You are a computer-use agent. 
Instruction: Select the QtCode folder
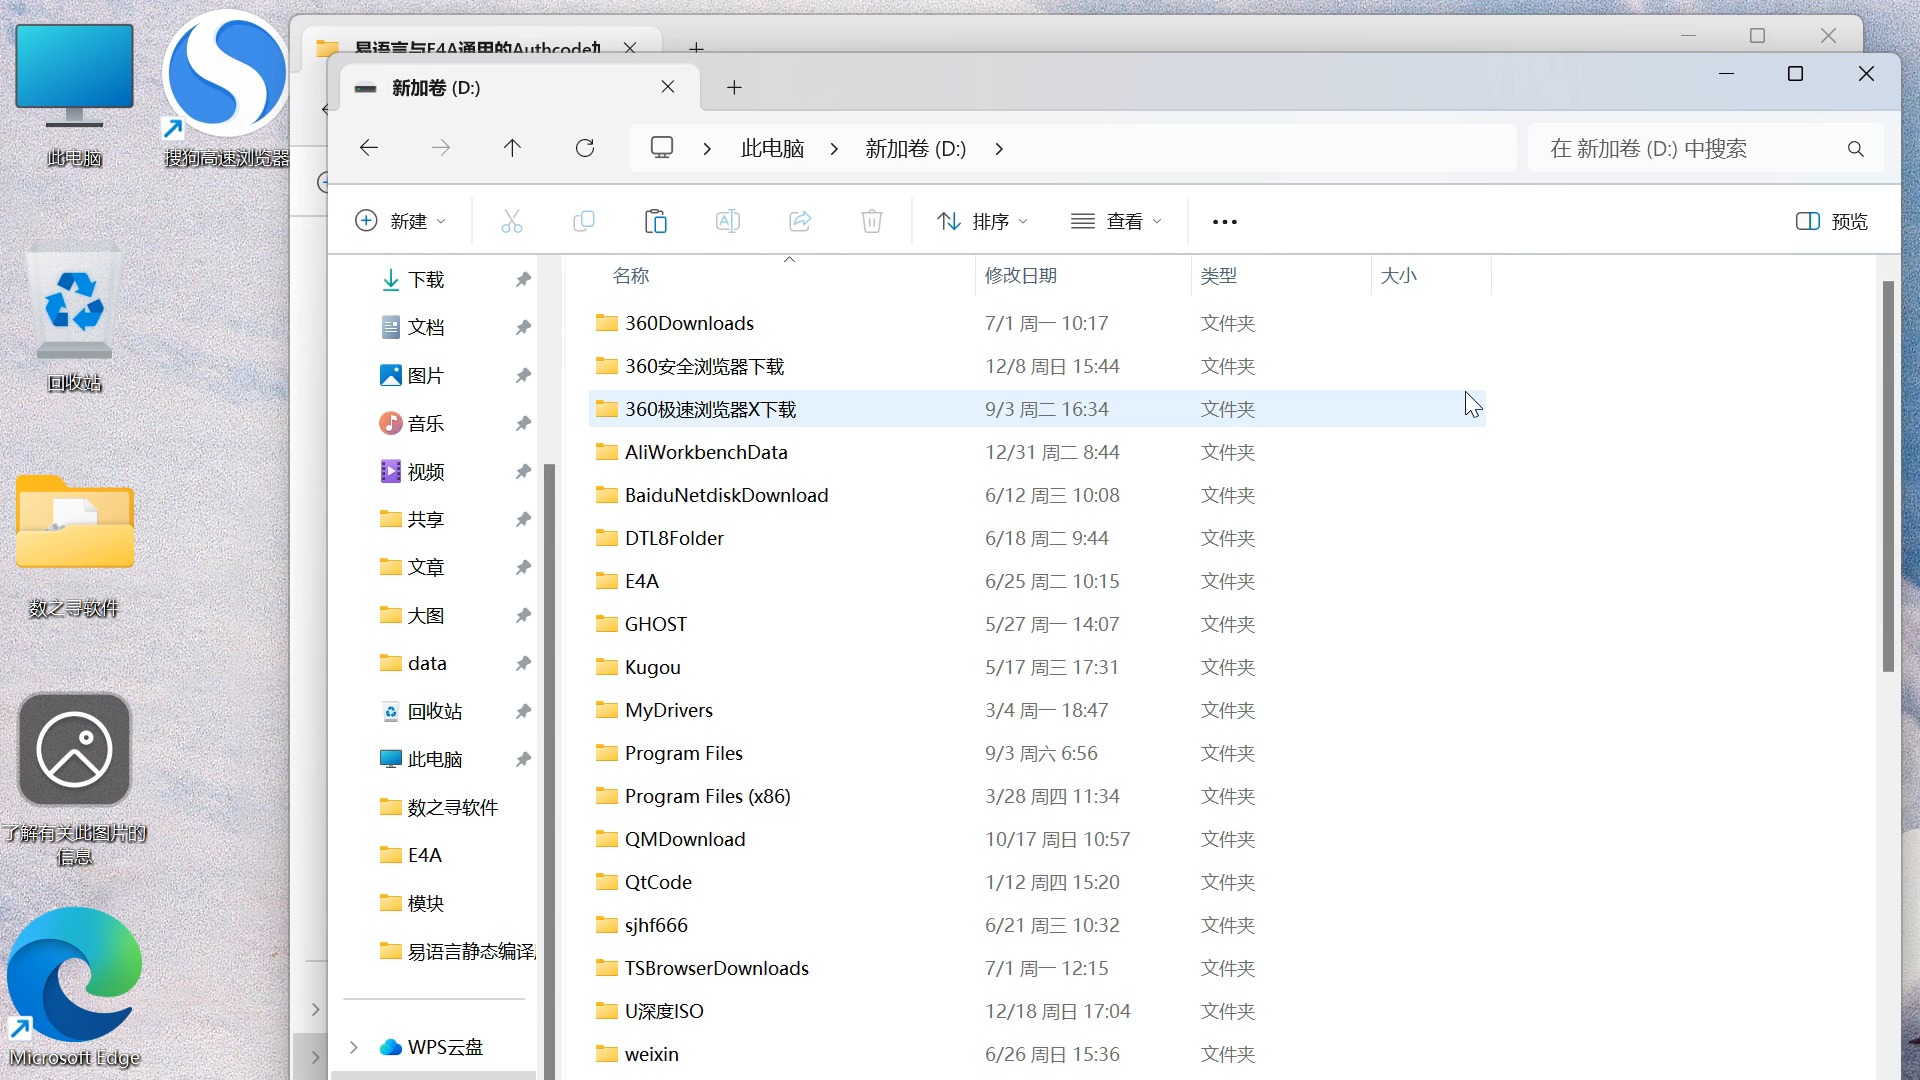coord(658,882)
